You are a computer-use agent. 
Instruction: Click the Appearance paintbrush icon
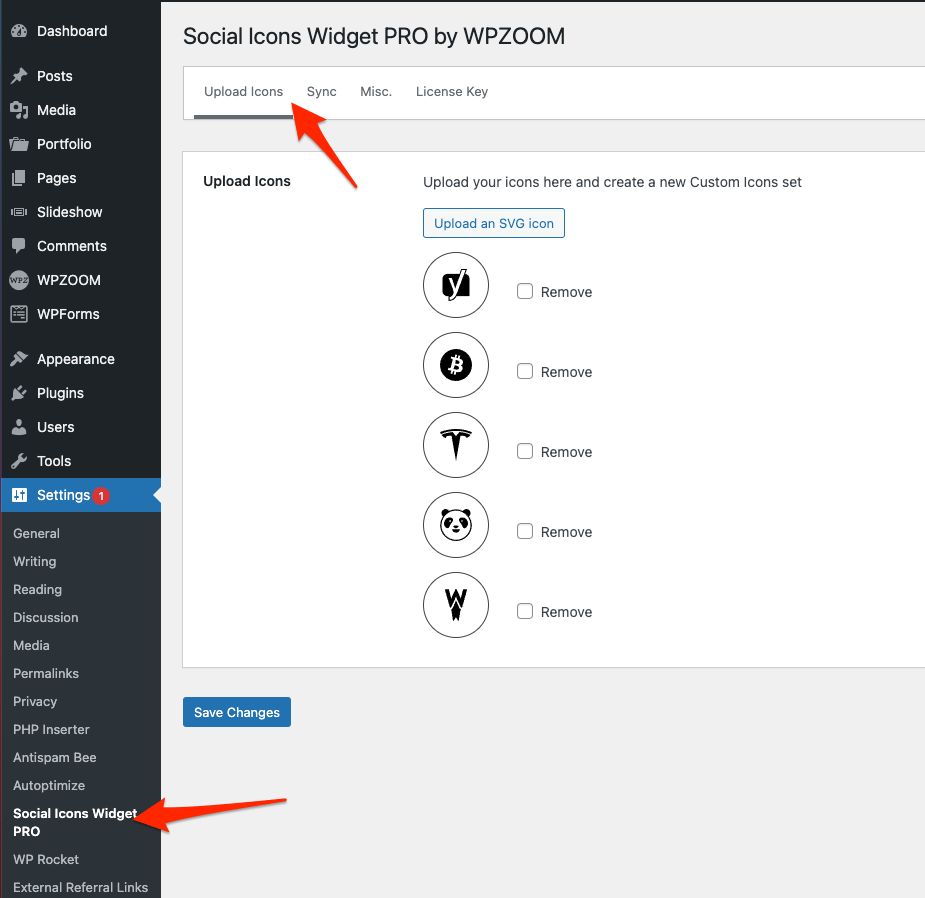(19, 359)
